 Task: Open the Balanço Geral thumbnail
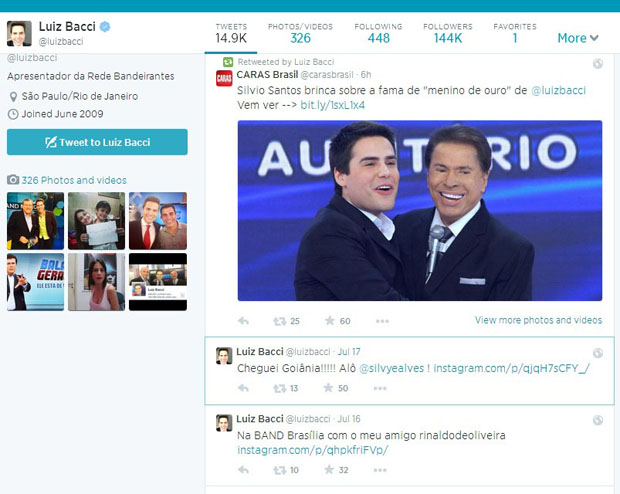[x=36, y=282]
